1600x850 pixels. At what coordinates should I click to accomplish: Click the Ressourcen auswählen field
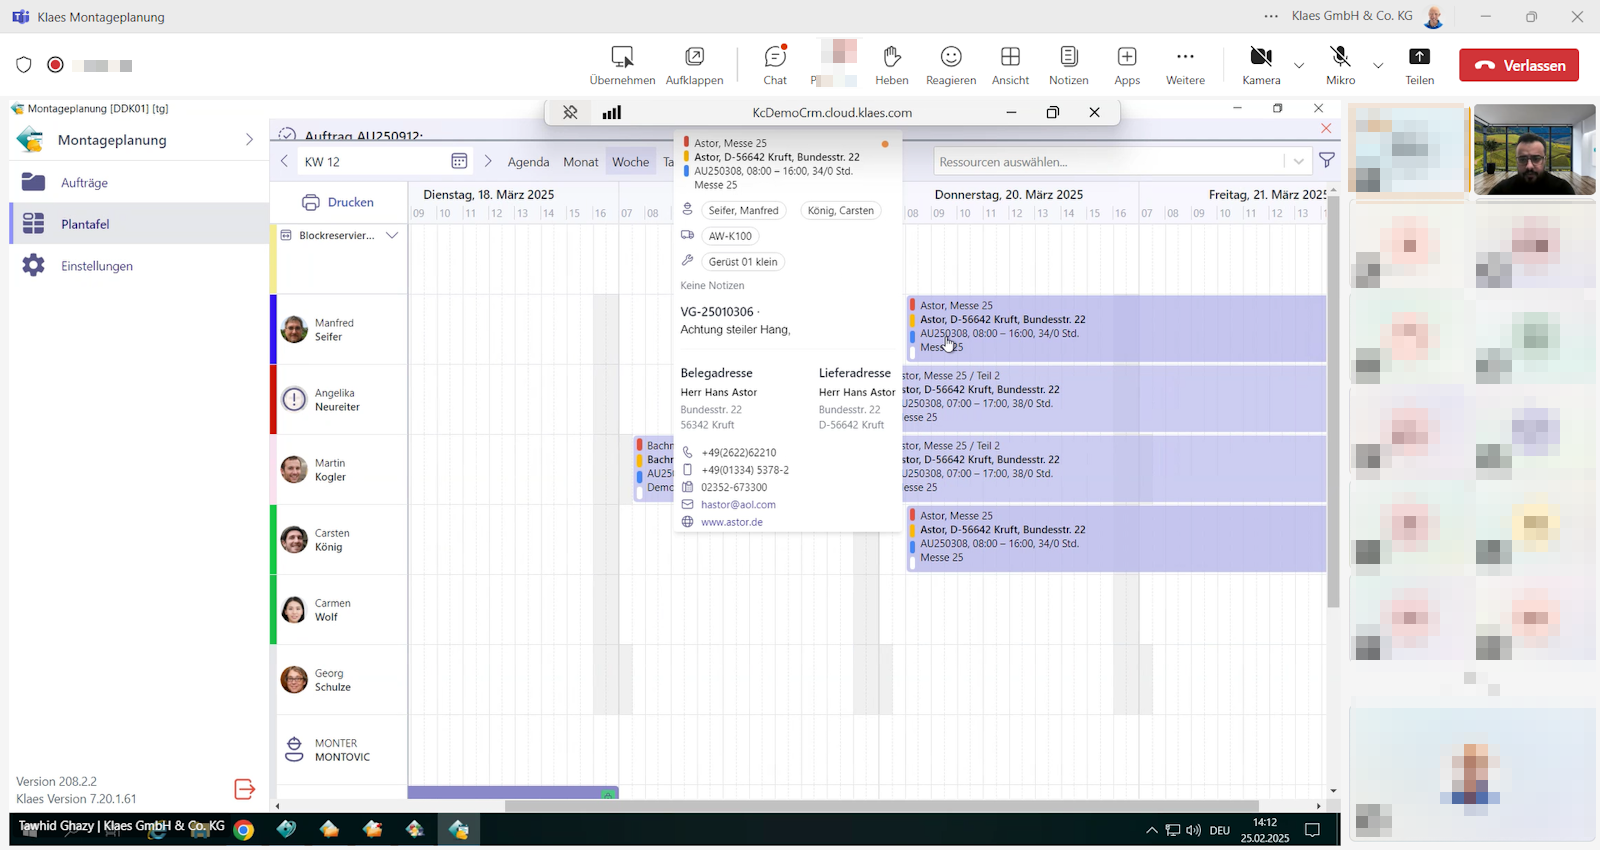click(x=1110, y=161)
